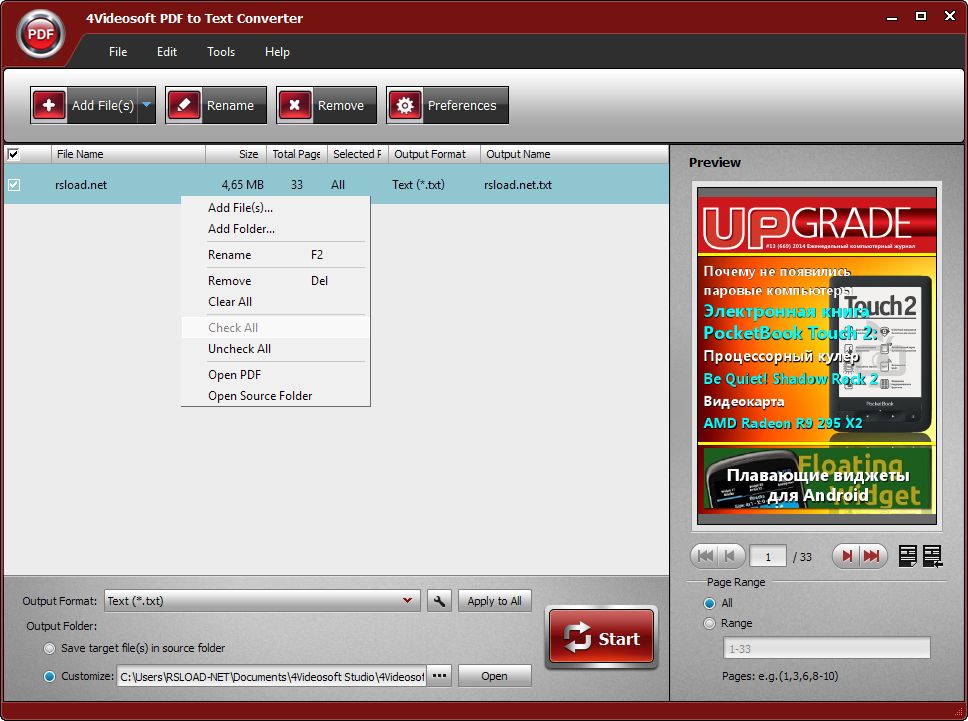Click the Output Format column header
968x721 pixels.
(x=435, y=154)
